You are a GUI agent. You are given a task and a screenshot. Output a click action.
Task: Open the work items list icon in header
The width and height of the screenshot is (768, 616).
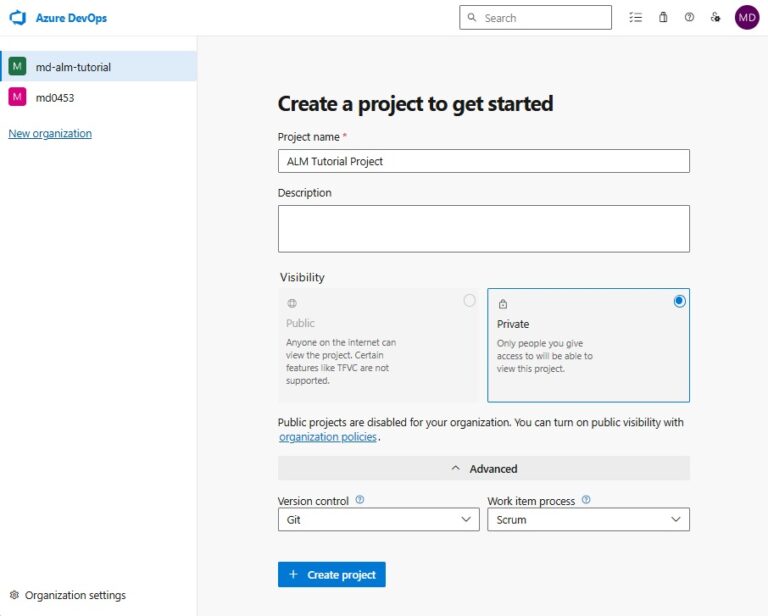[635, 18]
